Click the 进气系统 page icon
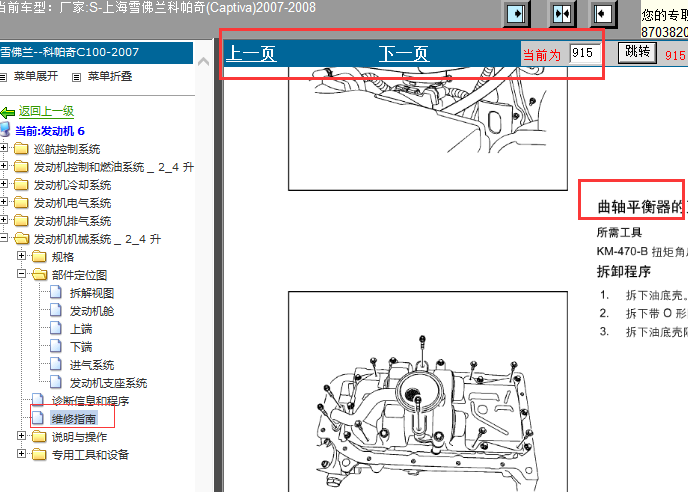The height and width of the screenshot is (492, 688). pos(56,364)
